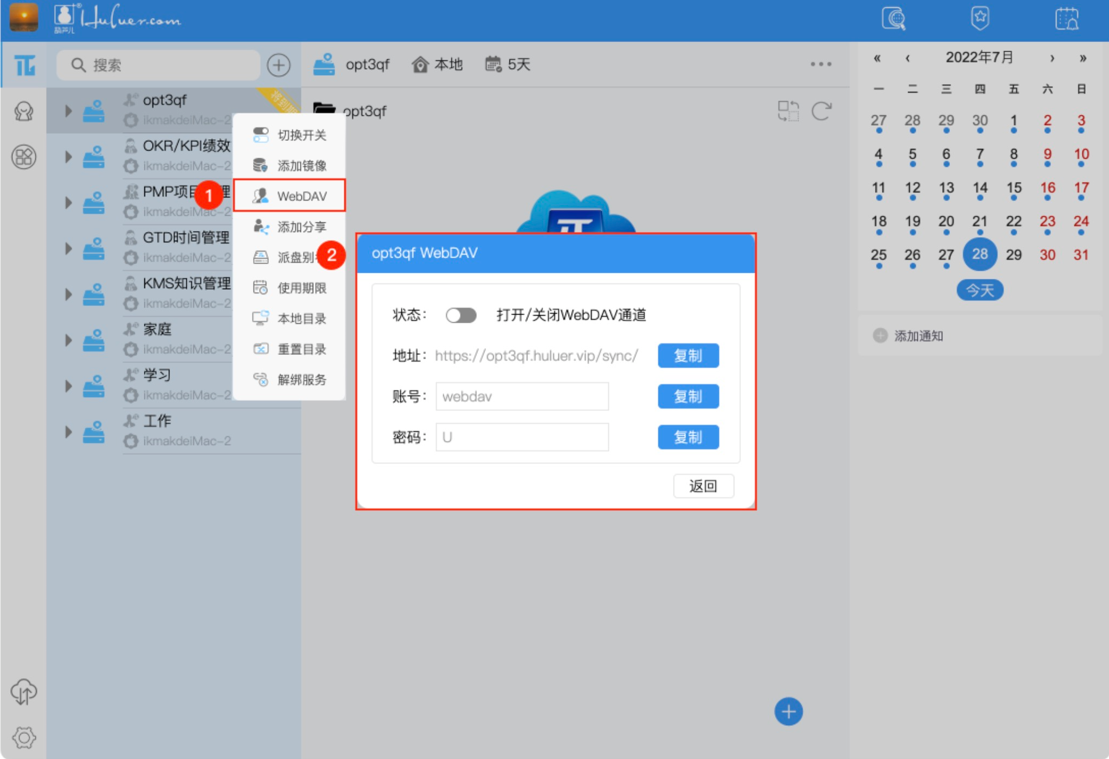
Task: Jump to today with the 今天 button
Action: tap(979, 290)
